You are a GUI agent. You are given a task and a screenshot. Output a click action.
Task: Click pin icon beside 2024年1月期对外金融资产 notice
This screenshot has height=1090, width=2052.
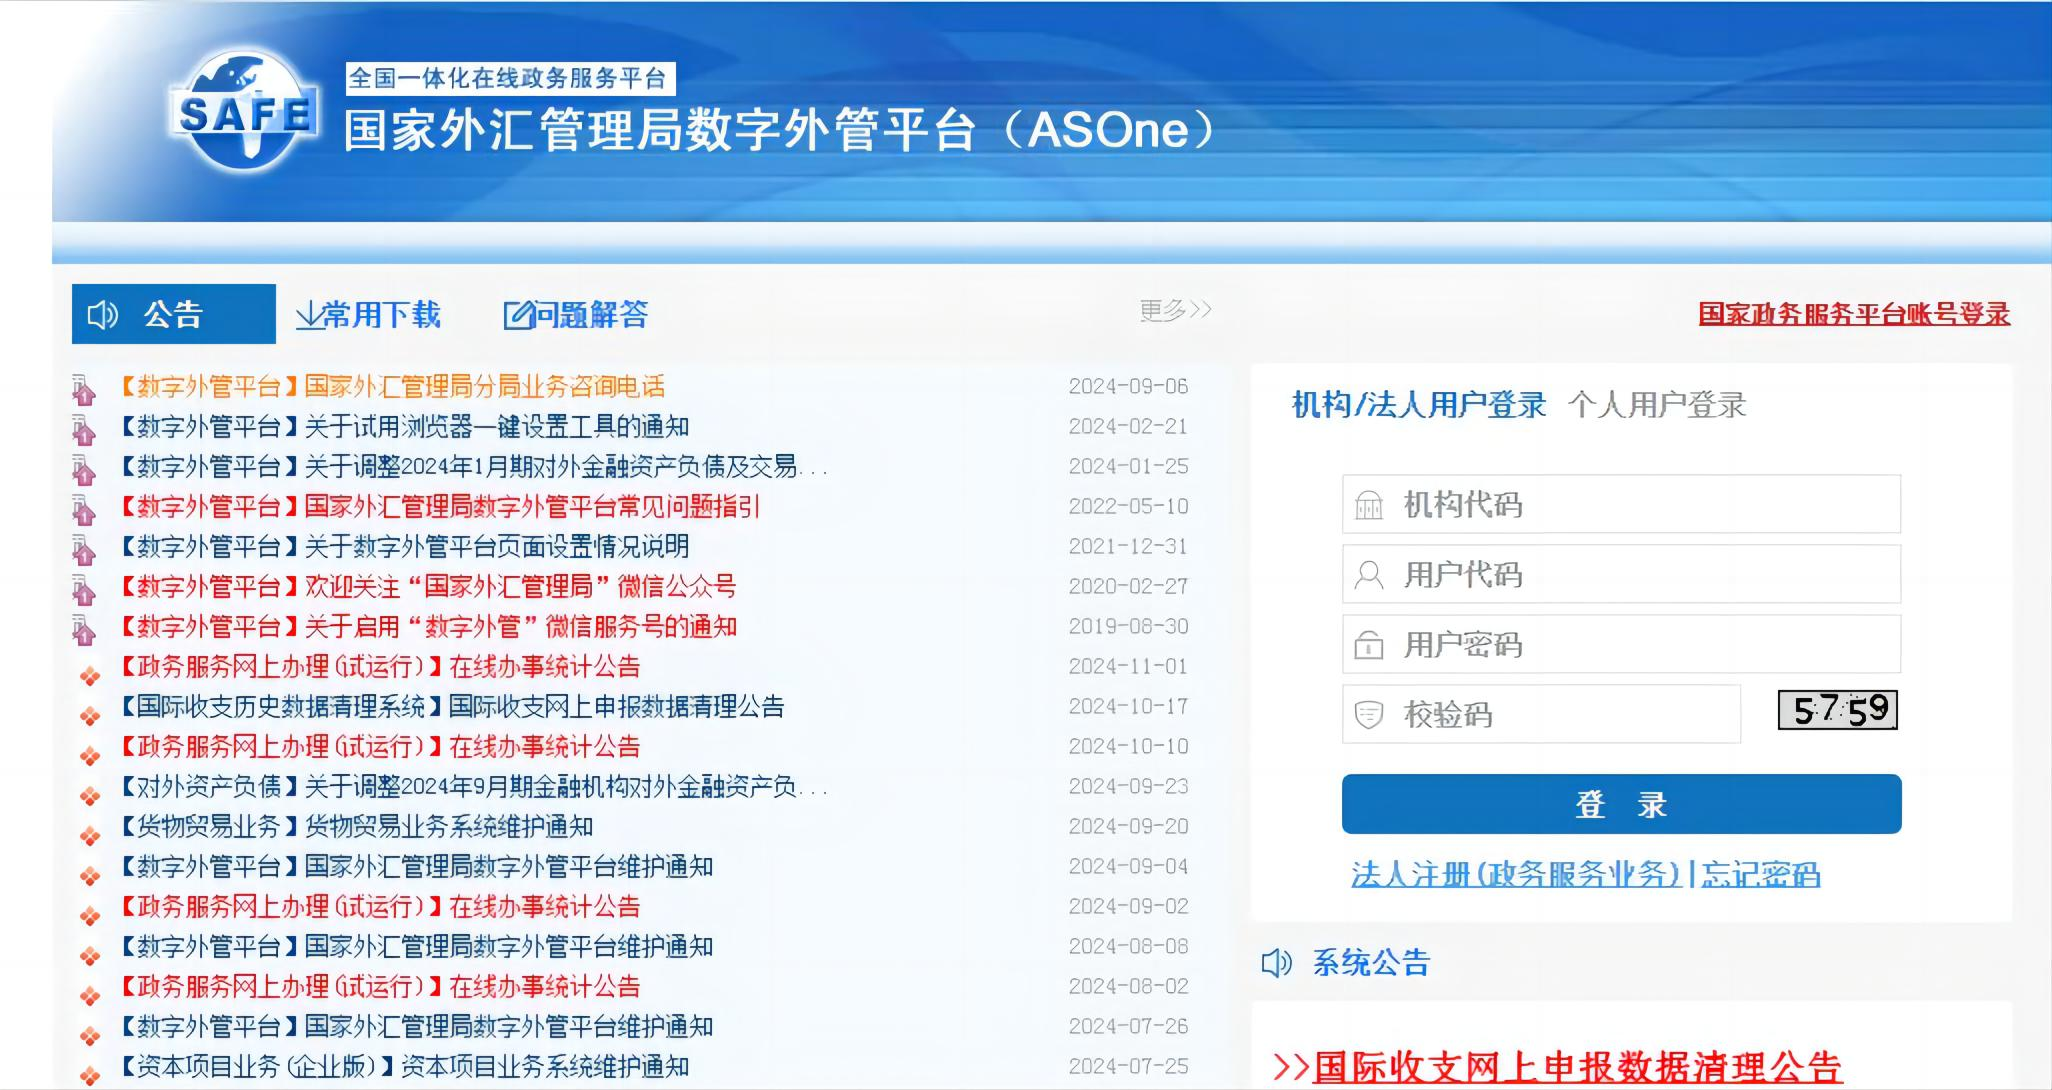coord(84,469)
